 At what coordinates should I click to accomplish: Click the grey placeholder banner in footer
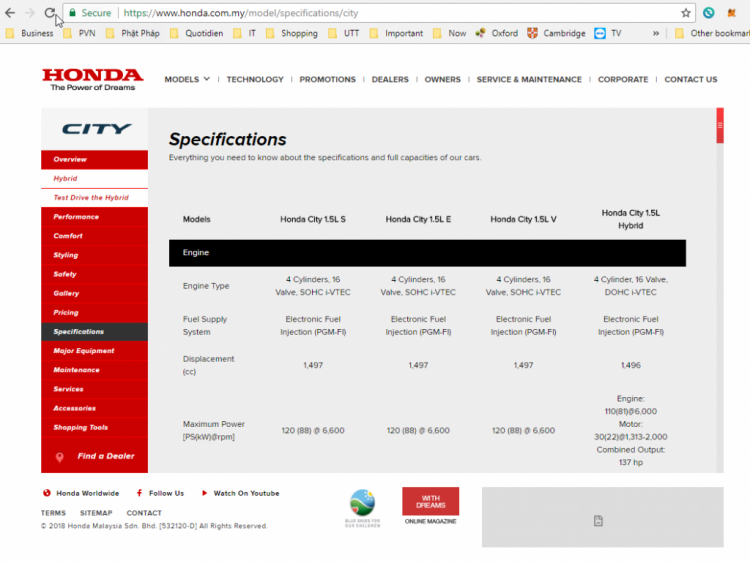pos(602,517)
